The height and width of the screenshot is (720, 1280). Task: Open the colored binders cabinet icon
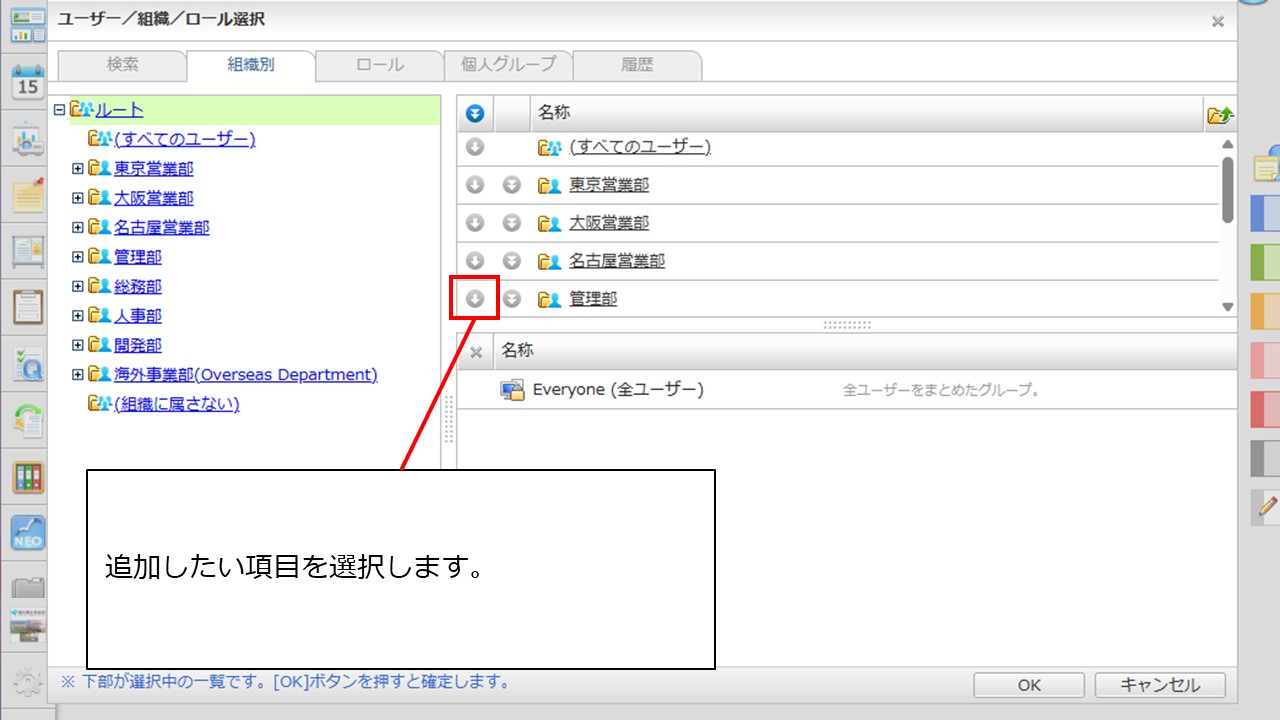(x=27, y=476)
